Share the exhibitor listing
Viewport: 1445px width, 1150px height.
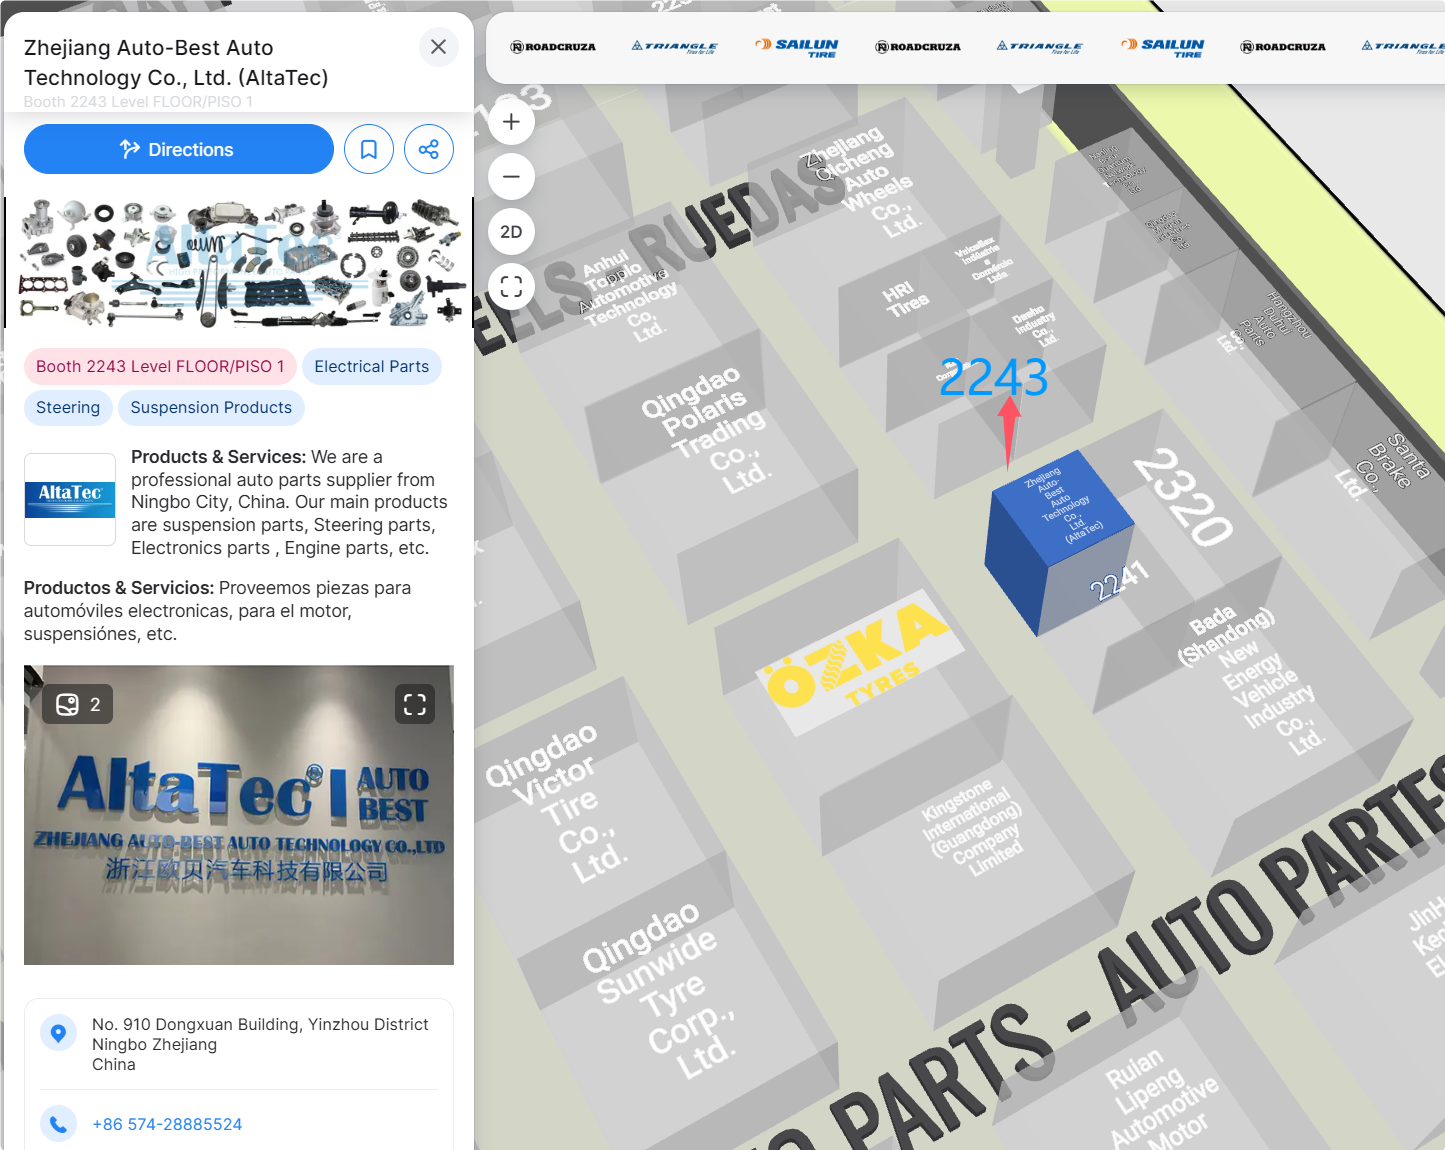[x=429, y=149]
